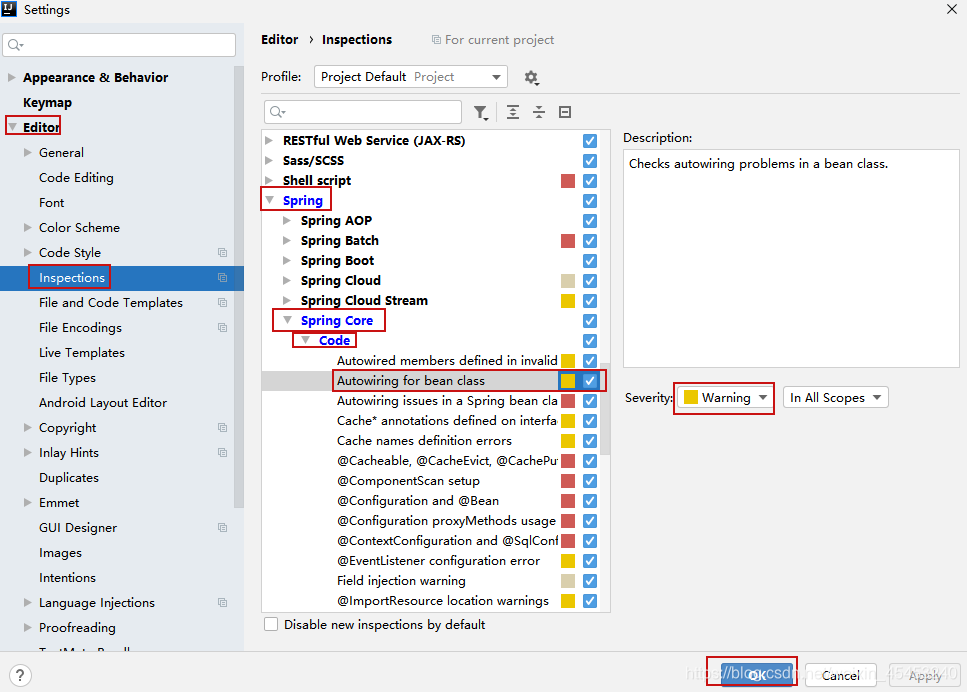Screen dimensions: 967x692
Task: Uncheck the Autowiring for bean class checkbox
Action: [590, 381]
